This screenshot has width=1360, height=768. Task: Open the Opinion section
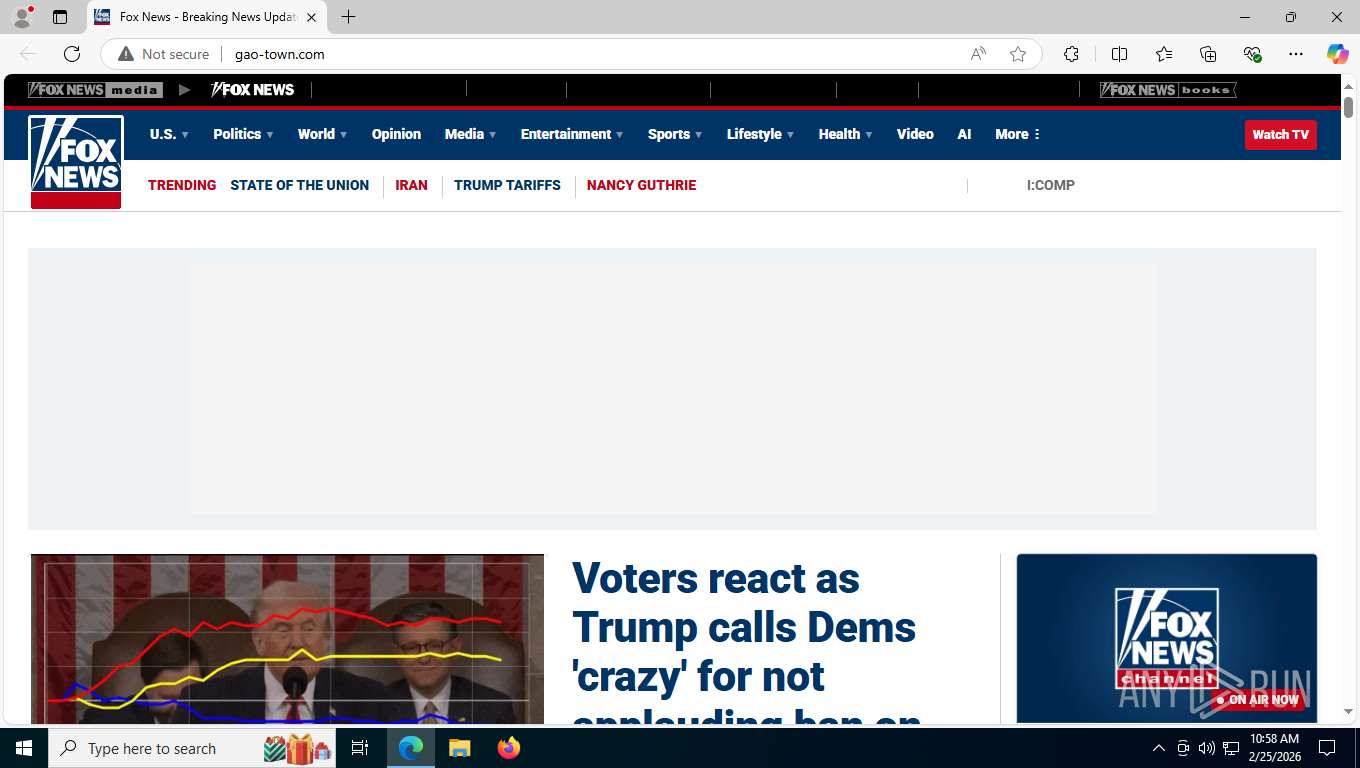(x=396, y=134)
